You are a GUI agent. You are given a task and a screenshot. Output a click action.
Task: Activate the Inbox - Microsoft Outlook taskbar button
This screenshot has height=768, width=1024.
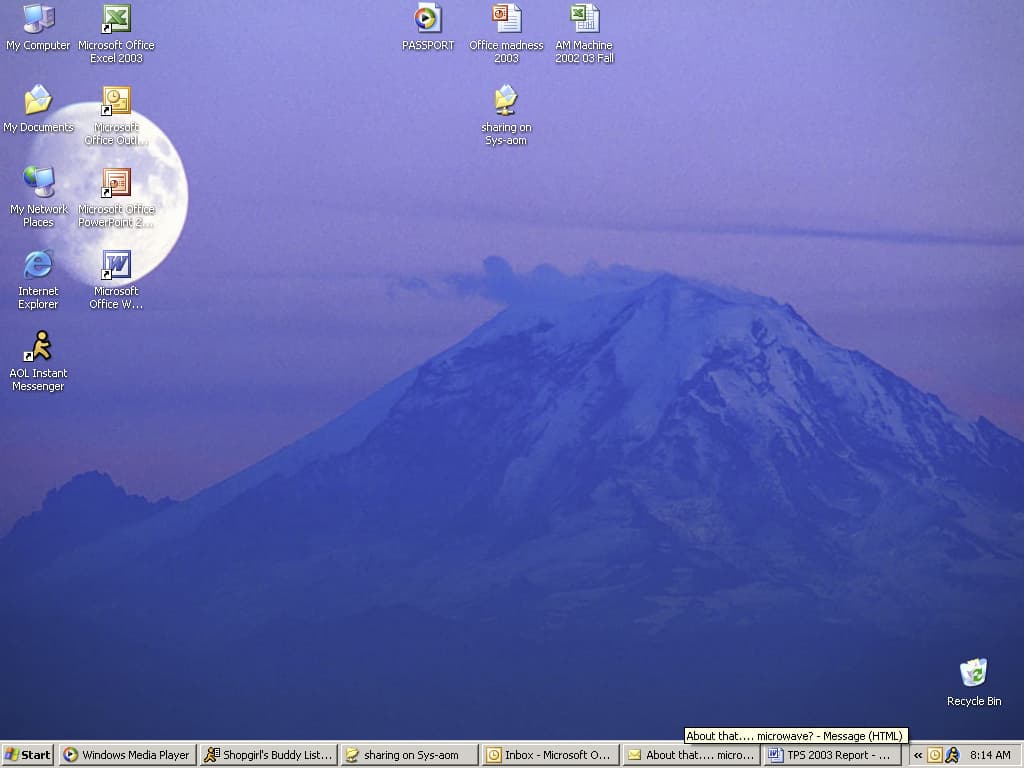[x=549, y=755]
